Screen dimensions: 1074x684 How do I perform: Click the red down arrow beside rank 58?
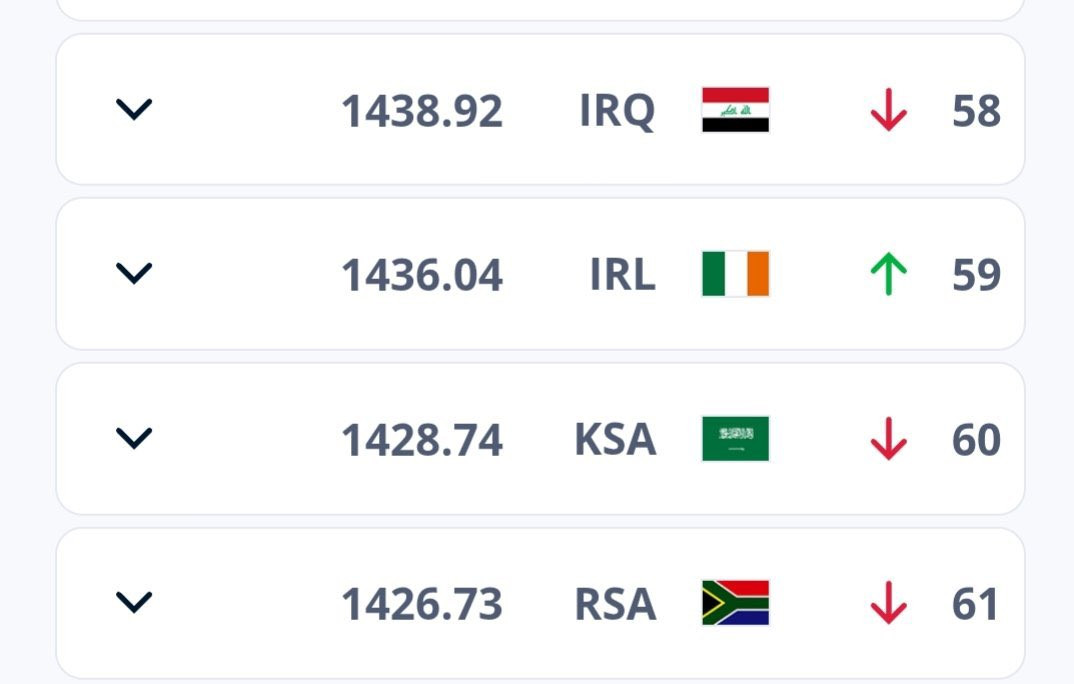(888, 110)
